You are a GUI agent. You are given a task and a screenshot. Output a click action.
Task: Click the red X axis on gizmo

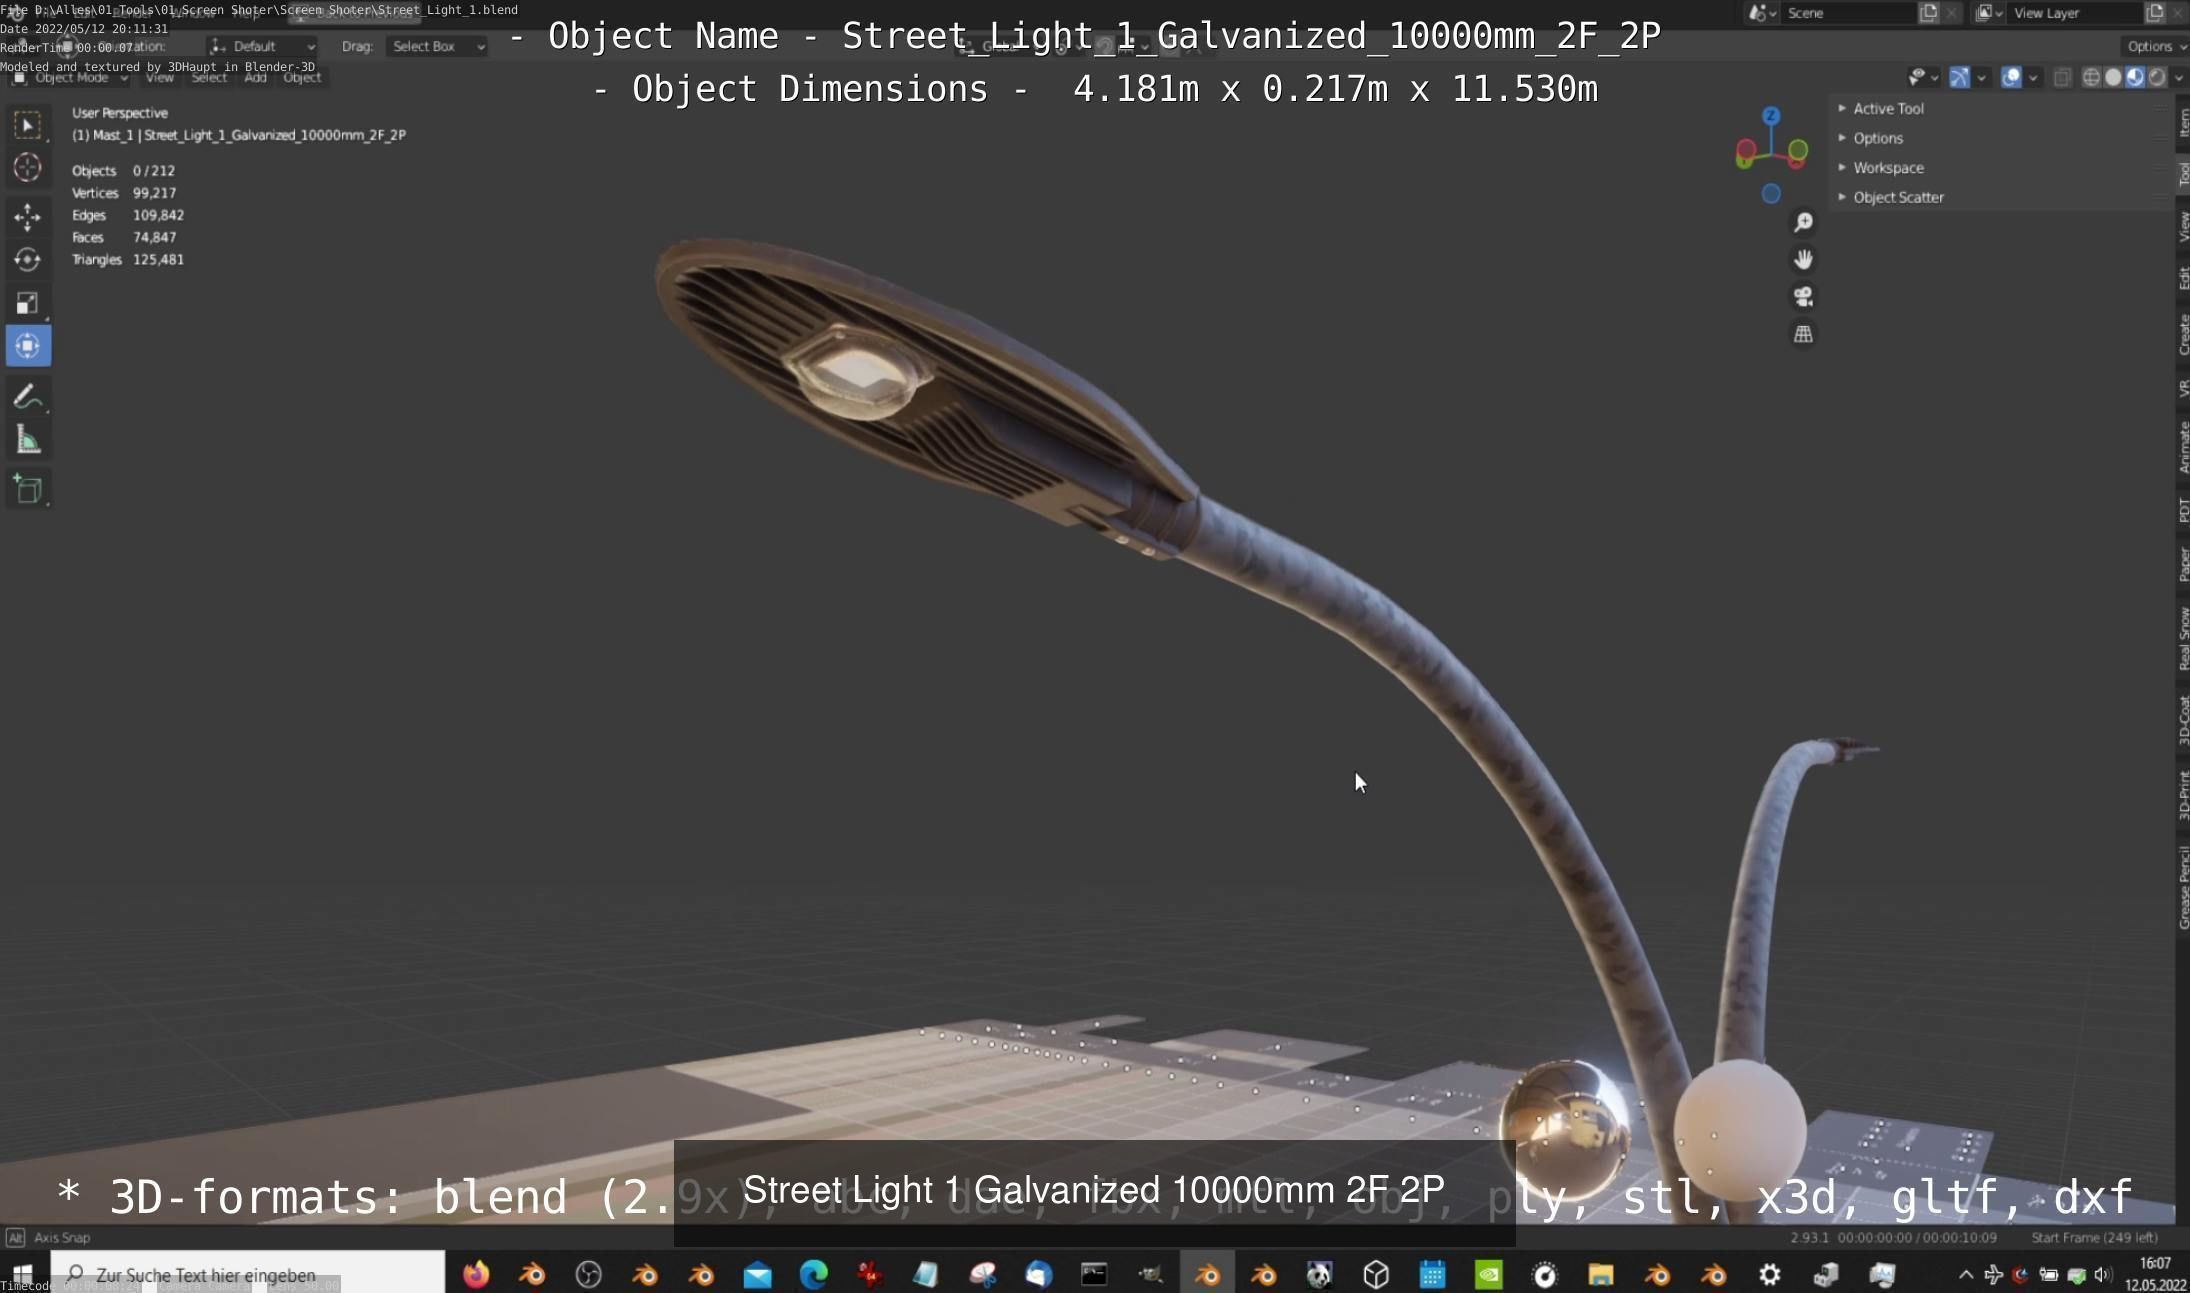point(1746,151)
